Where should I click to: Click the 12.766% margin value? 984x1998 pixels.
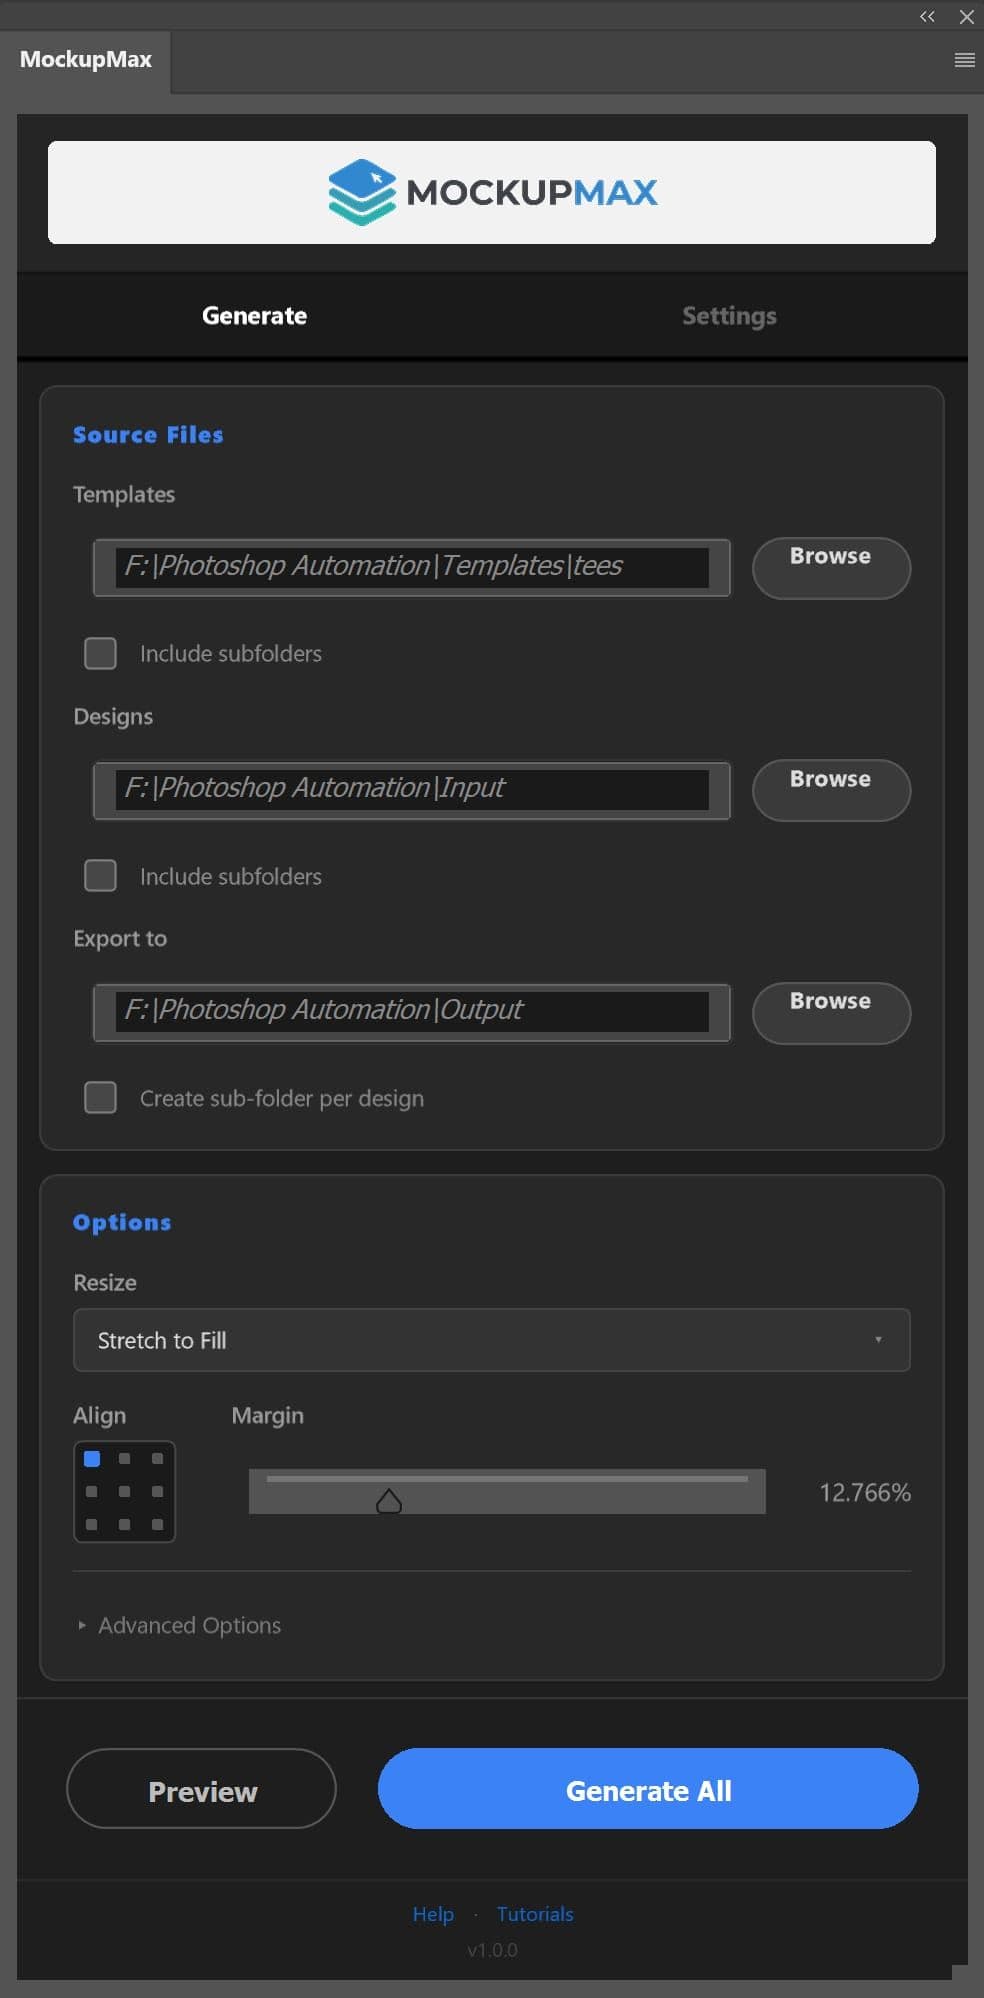point(865,1493)
